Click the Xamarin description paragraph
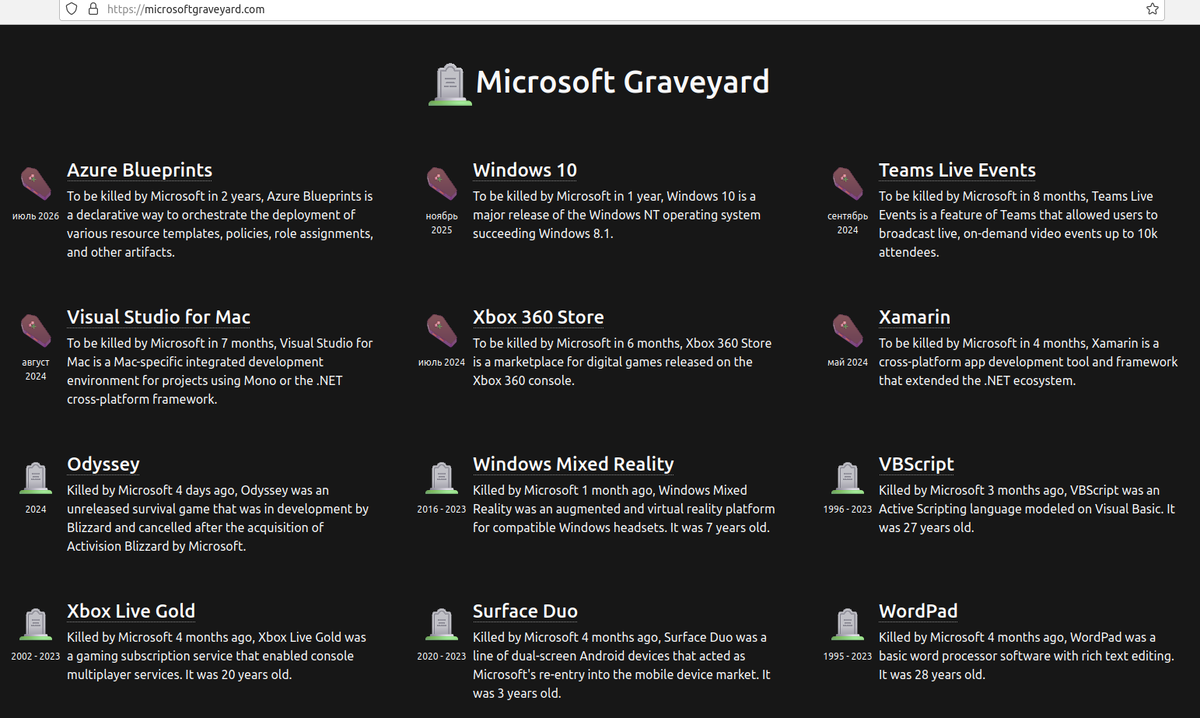 pyautogui.click(x=1028, y=362)
